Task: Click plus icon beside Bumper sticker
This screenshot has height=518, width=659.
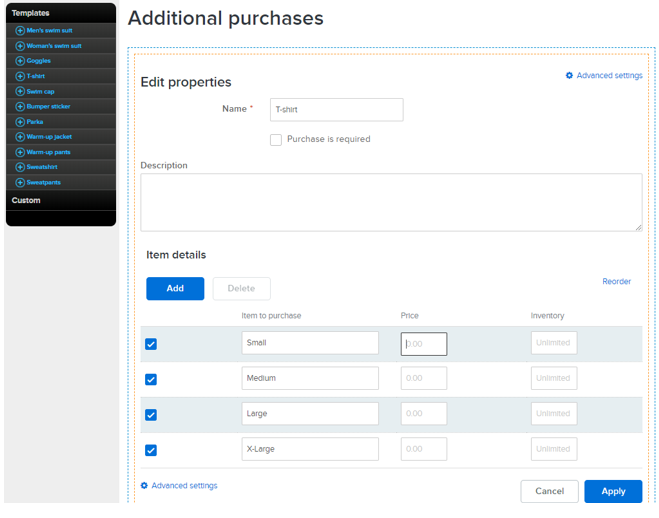Action: 20,106
